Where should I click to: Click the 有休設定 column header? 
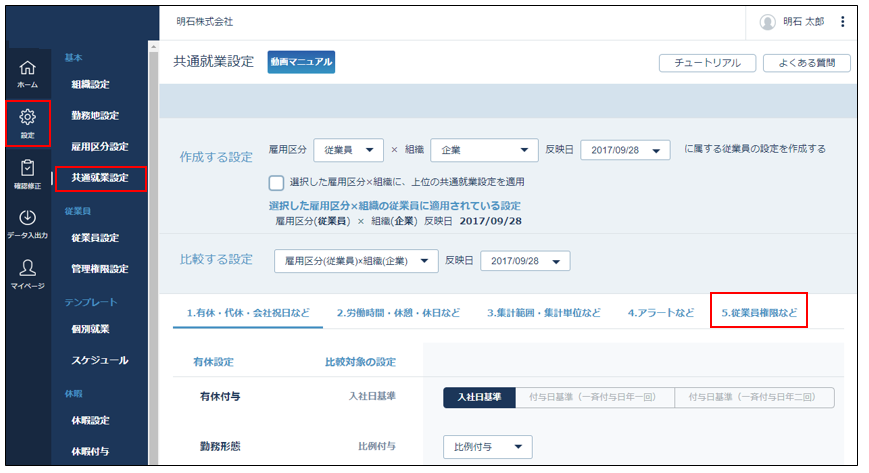coord(213,362)
